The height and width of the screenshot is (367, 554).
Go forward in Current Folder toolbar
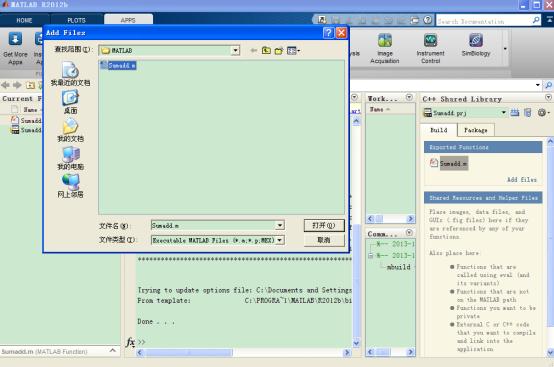[x=17, y=85]
